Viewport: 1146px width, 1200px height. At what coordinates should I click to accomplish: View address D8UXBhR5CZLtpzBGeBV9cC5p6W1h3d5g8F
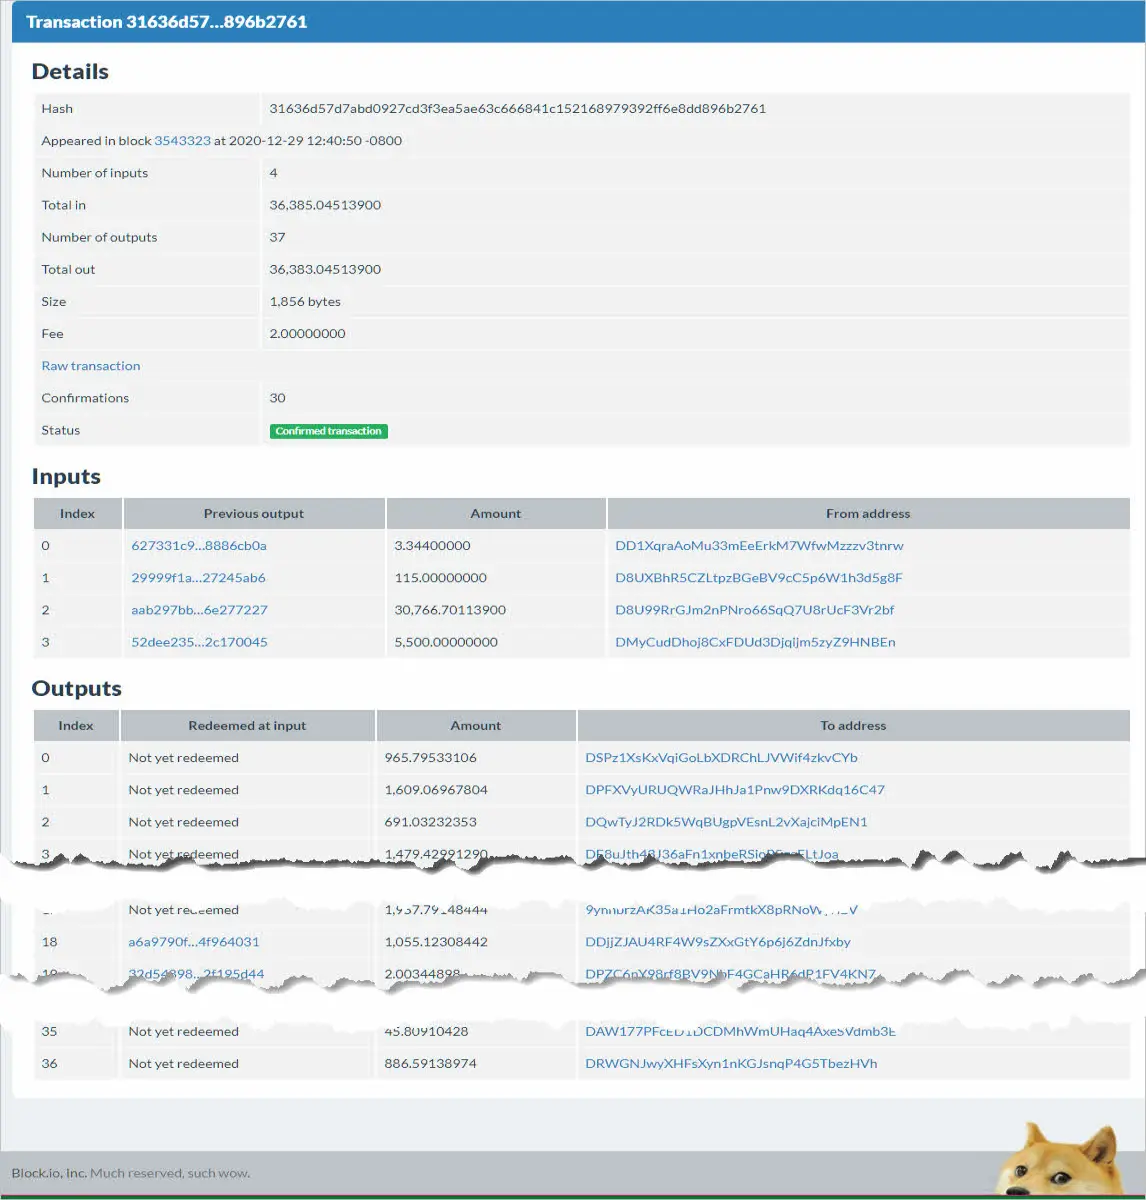tap(759, 578)
